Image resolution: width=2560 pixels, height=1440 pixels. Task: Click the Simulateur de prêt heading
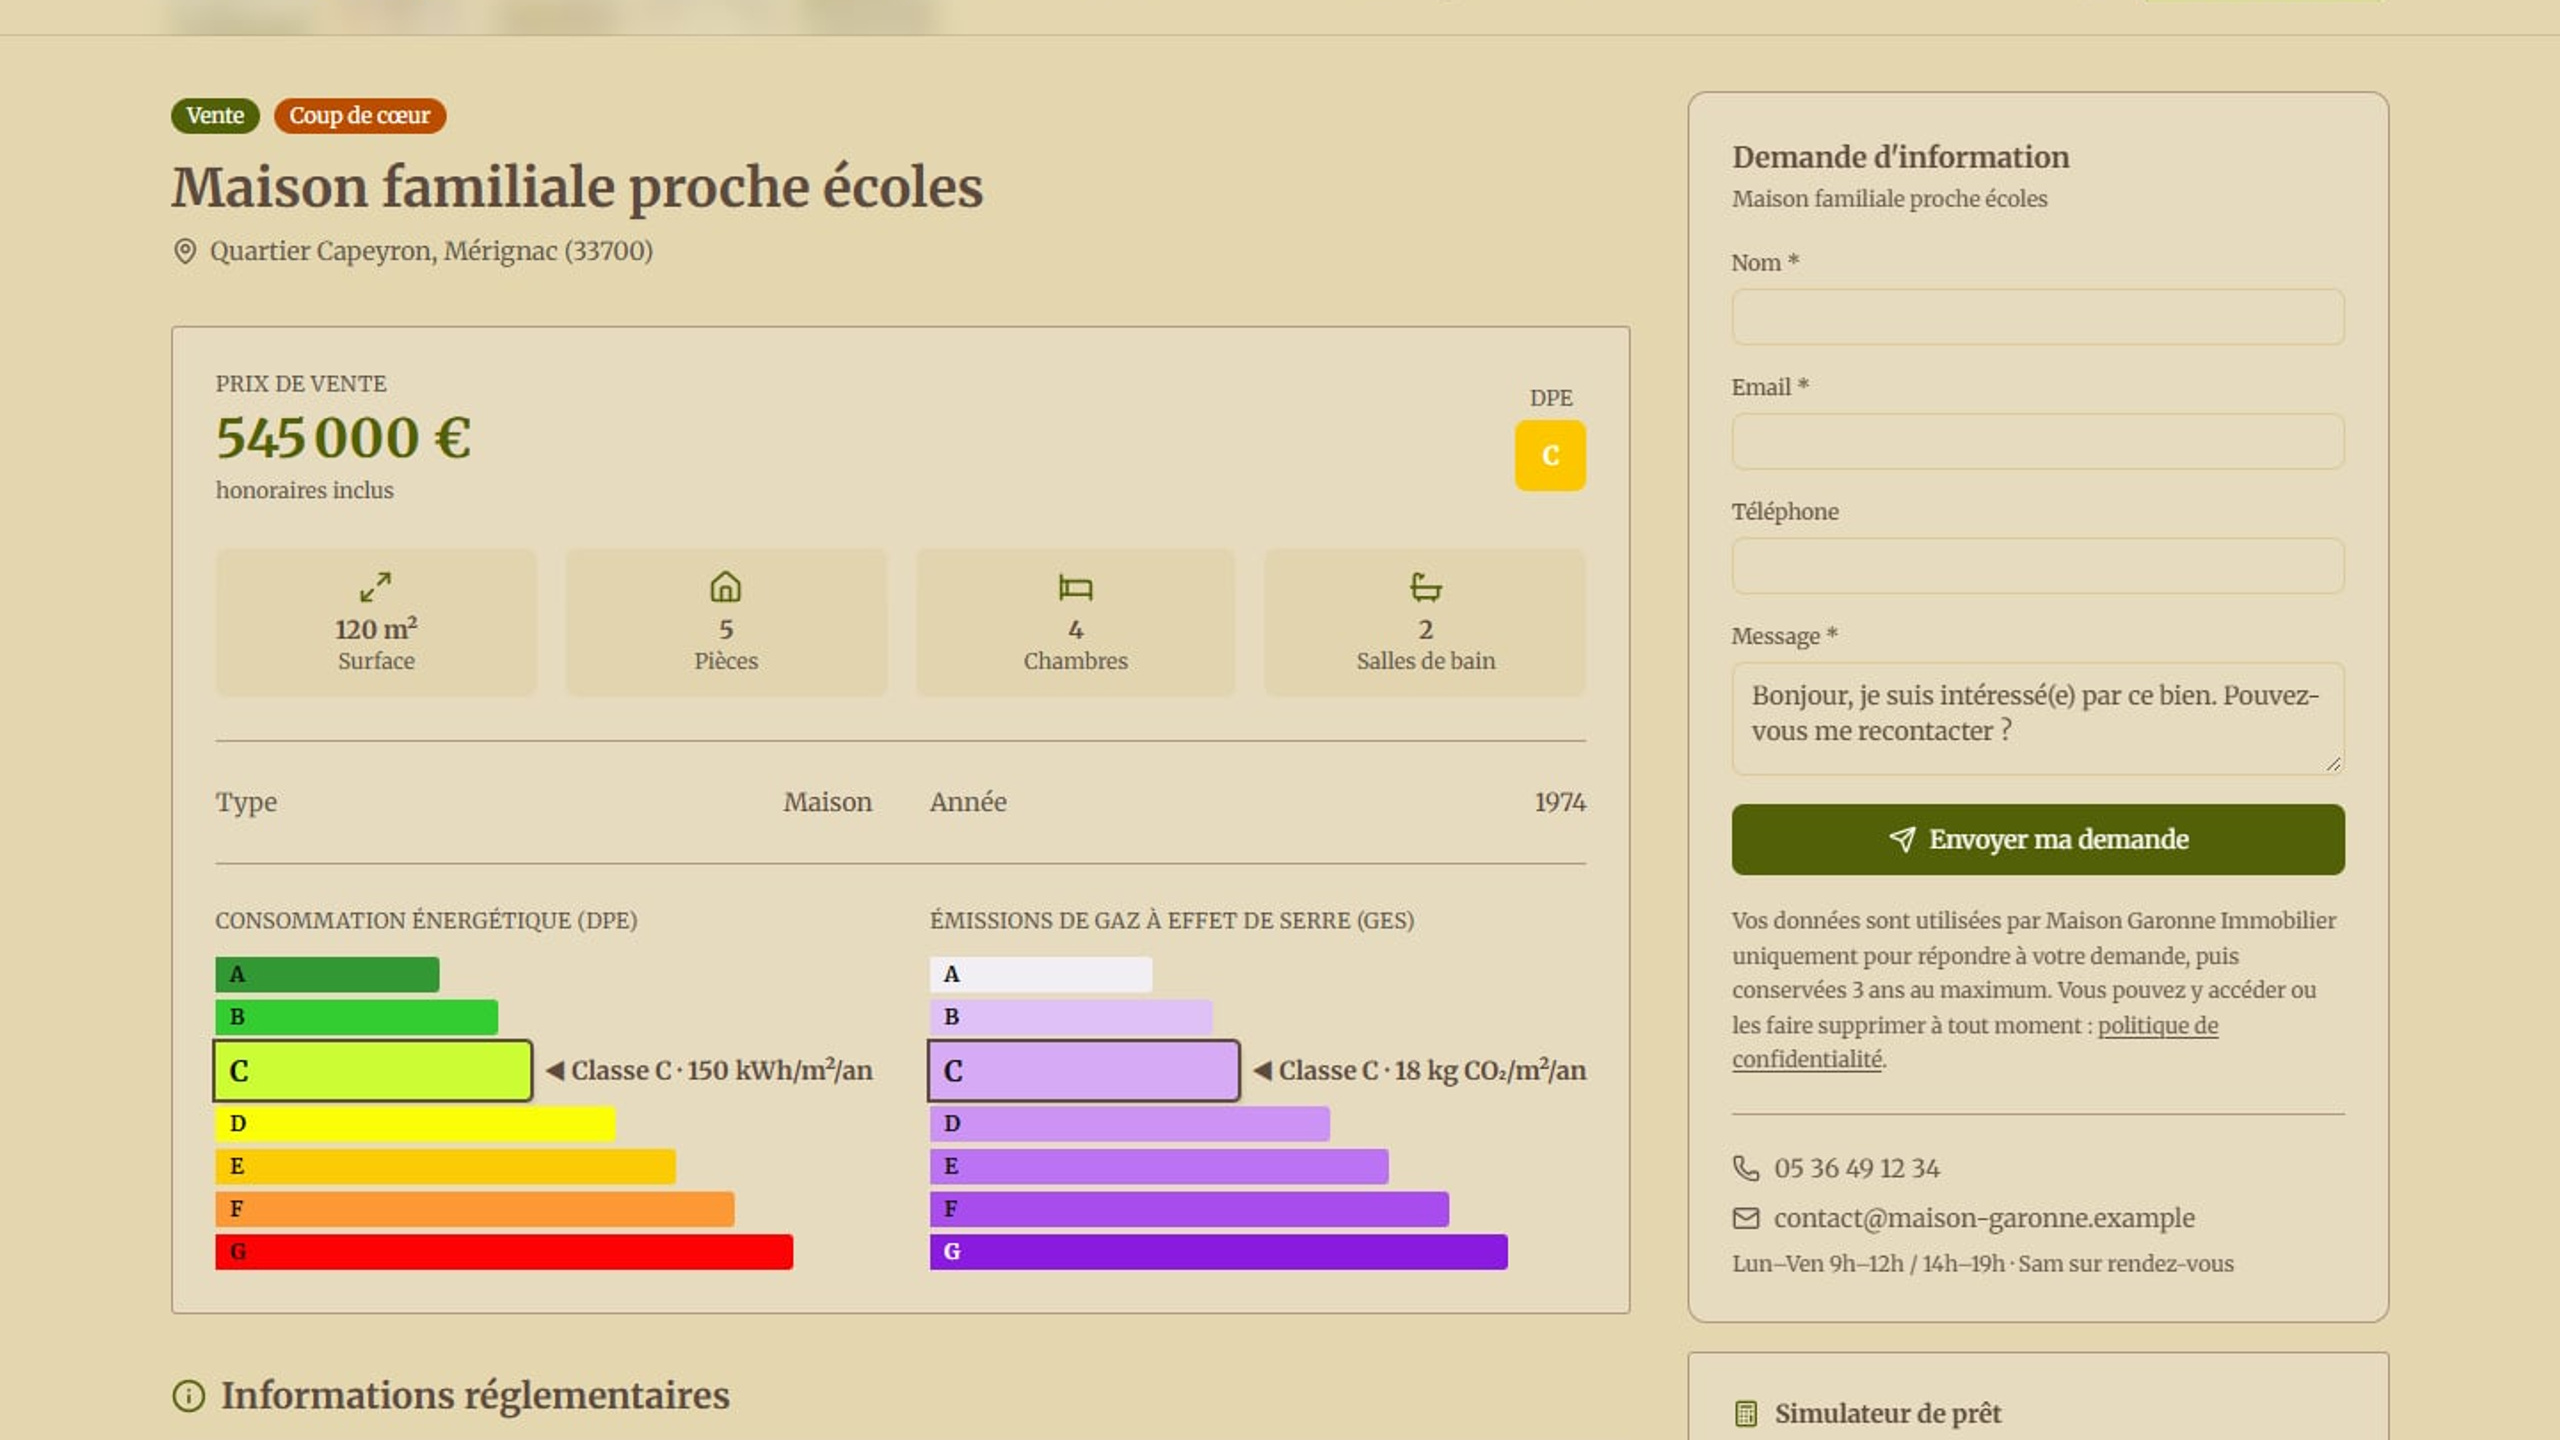[1888, 1414]
